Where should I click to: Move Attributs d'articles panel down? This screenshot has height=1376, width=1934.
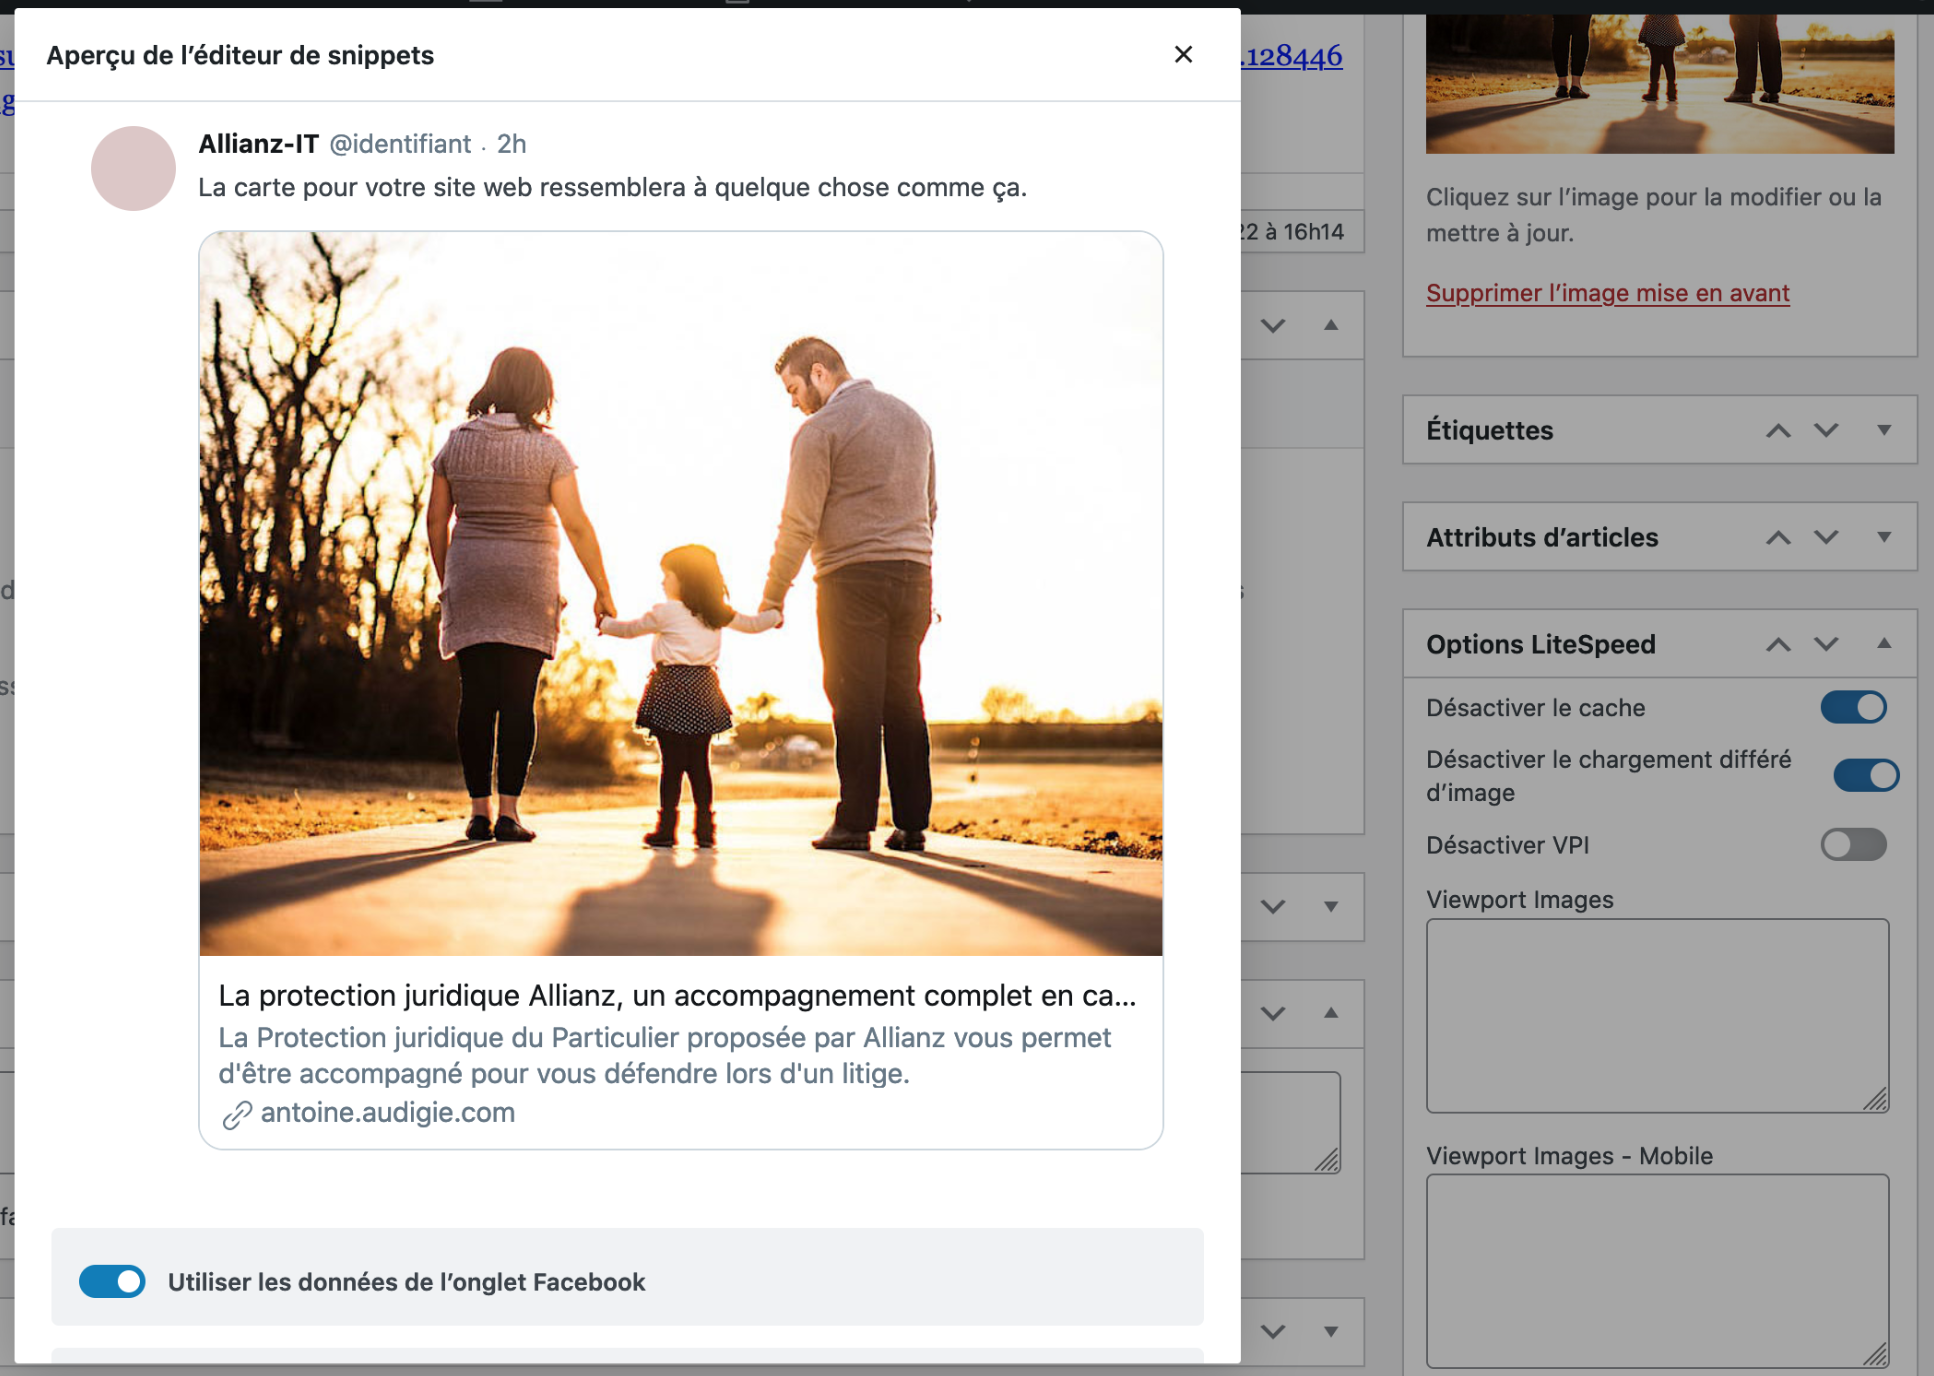[1826, 538]
